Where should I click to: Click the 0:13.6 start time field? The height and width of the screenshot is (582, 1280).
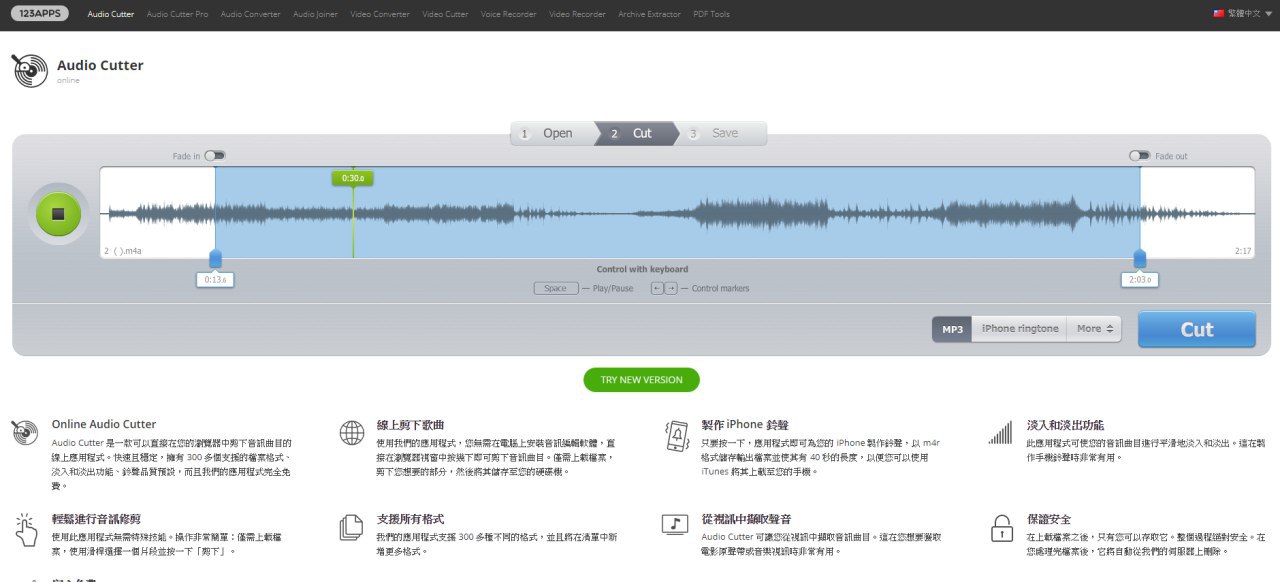(215, 280)
